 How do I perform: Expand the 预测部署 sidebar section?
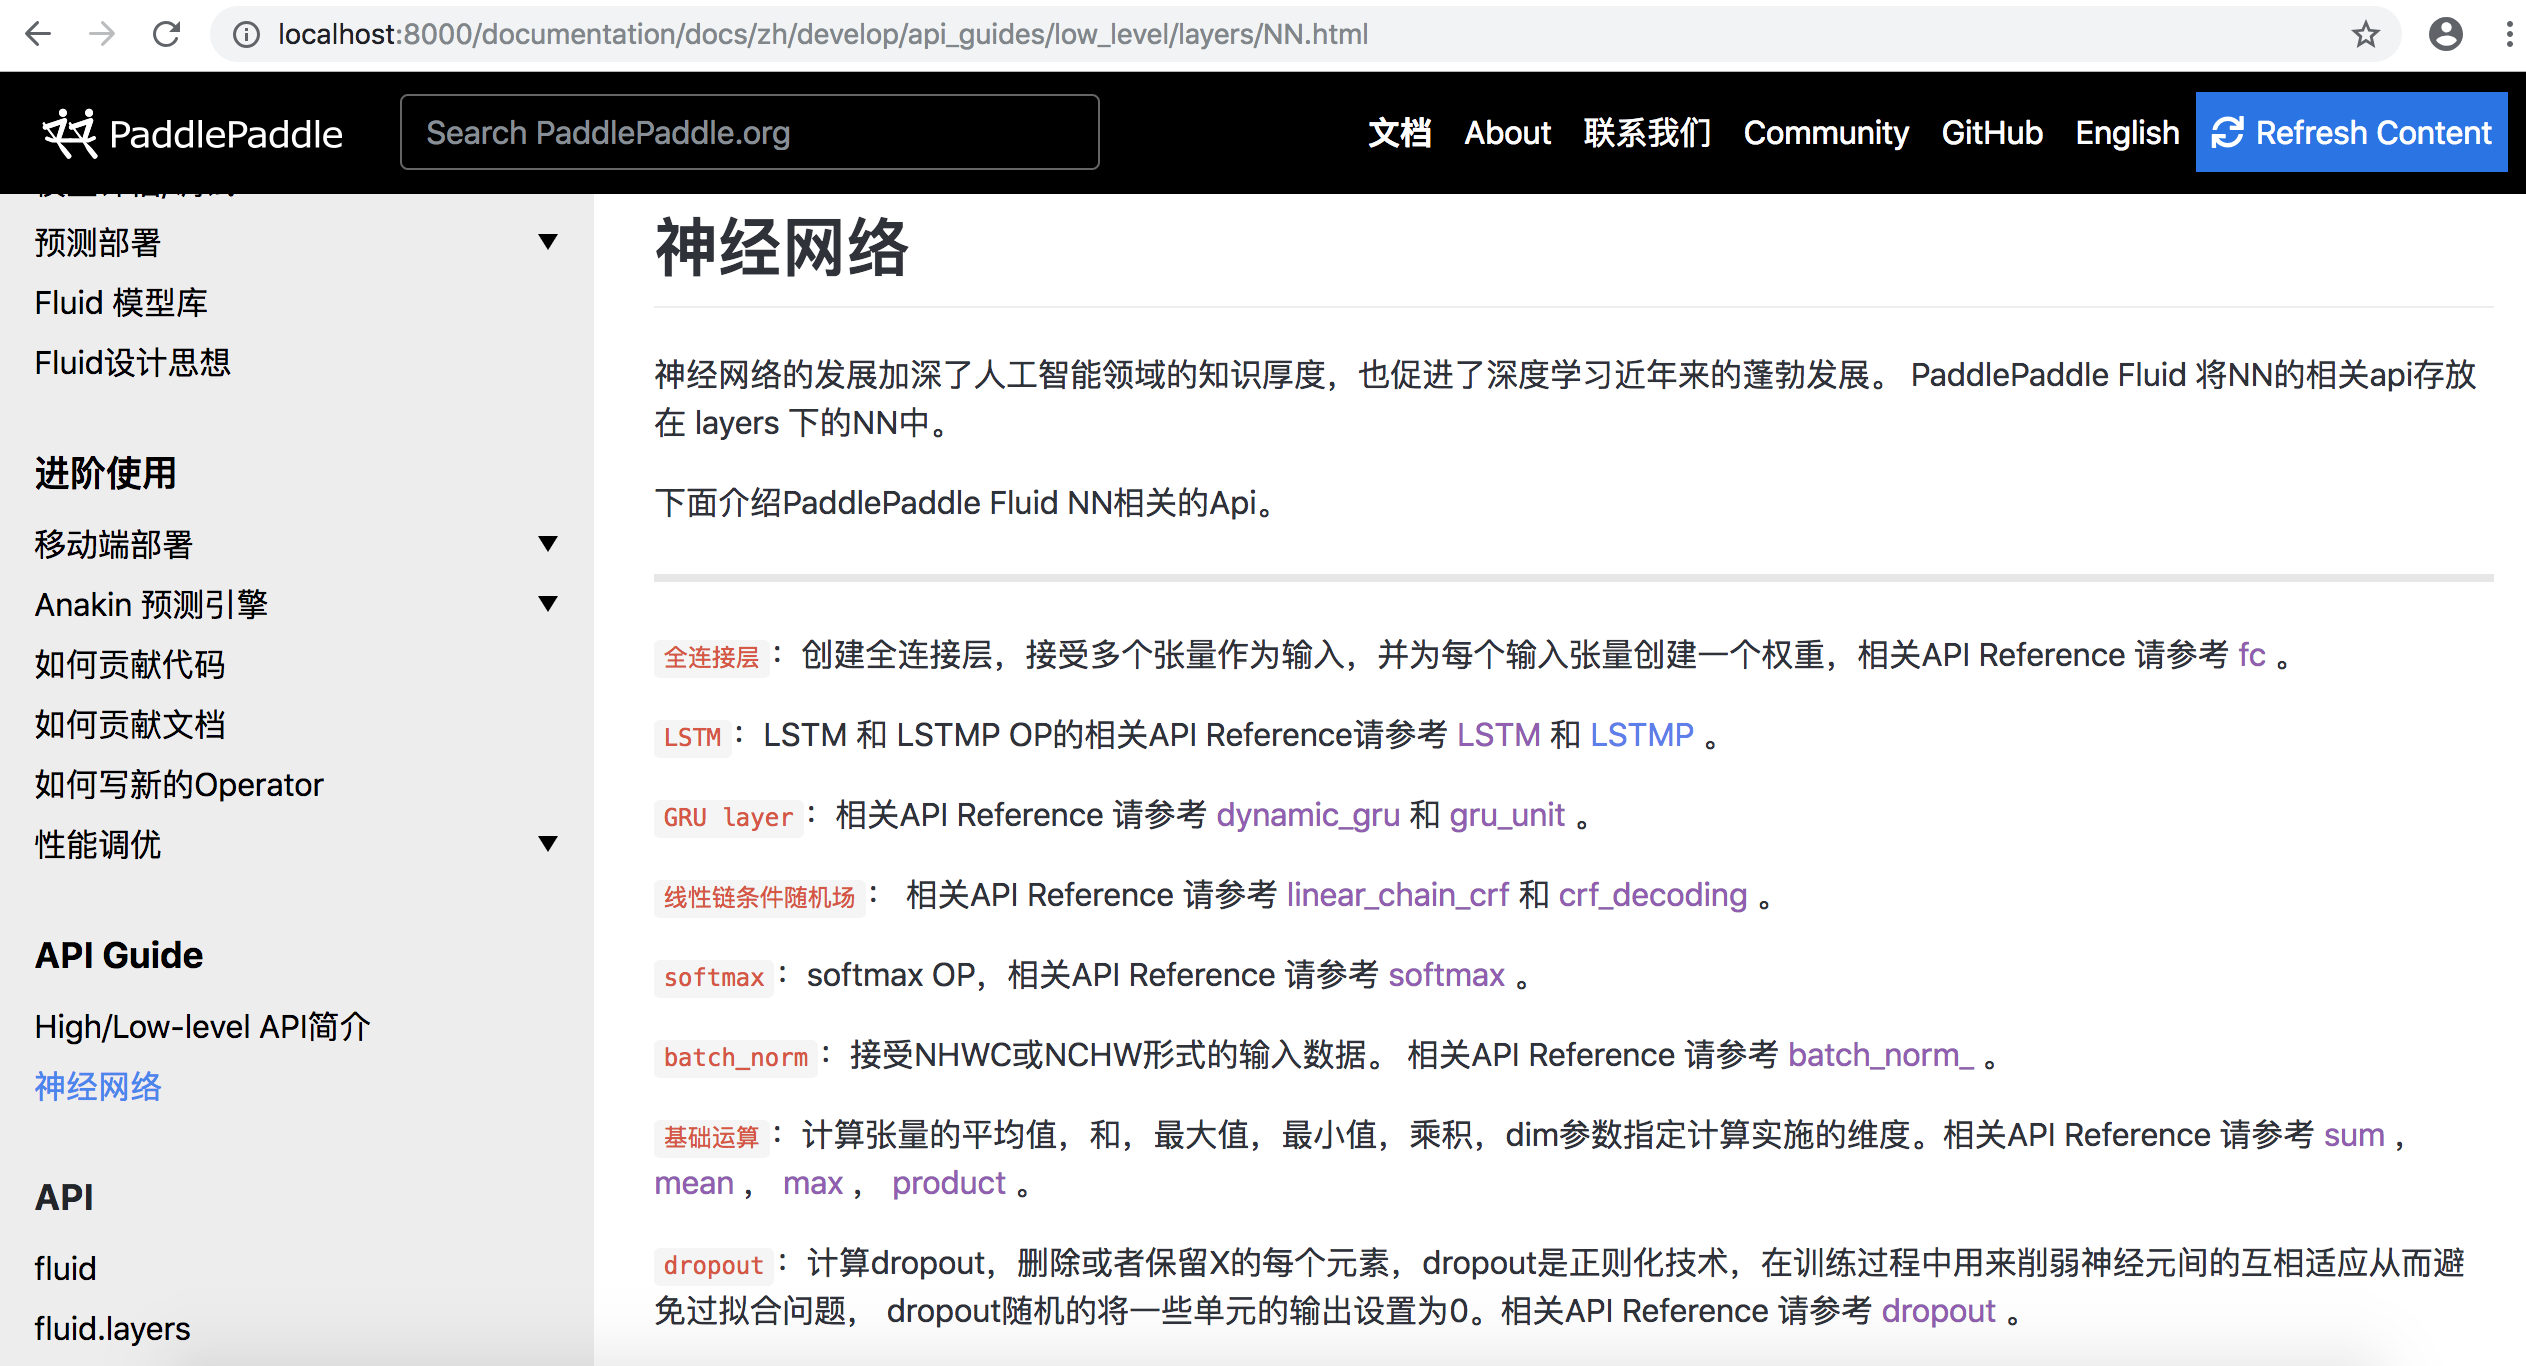point(547,242)
